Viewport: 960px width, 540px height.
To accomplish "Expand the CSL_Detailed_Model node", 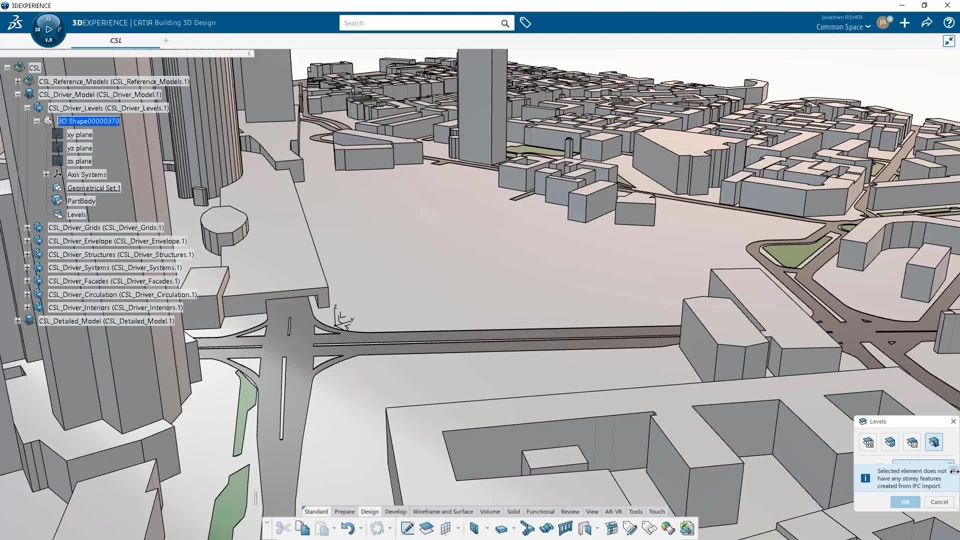I will click(x=17, y=321).
